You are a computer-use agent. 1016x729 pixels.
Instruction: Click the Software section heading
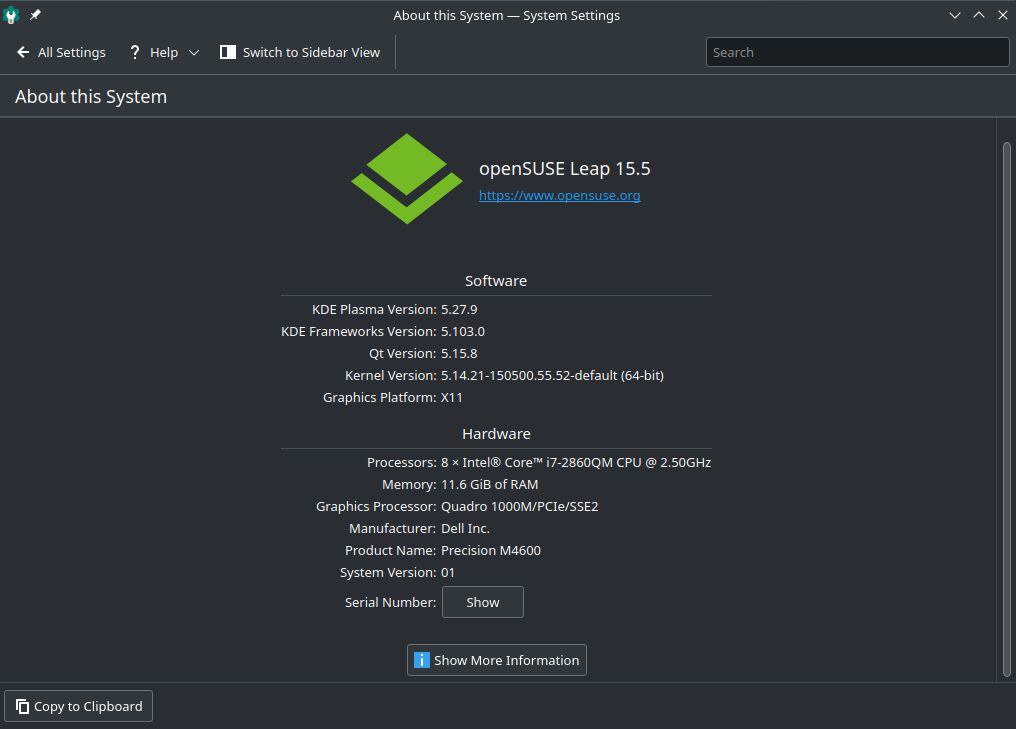[x=496, y=281]
